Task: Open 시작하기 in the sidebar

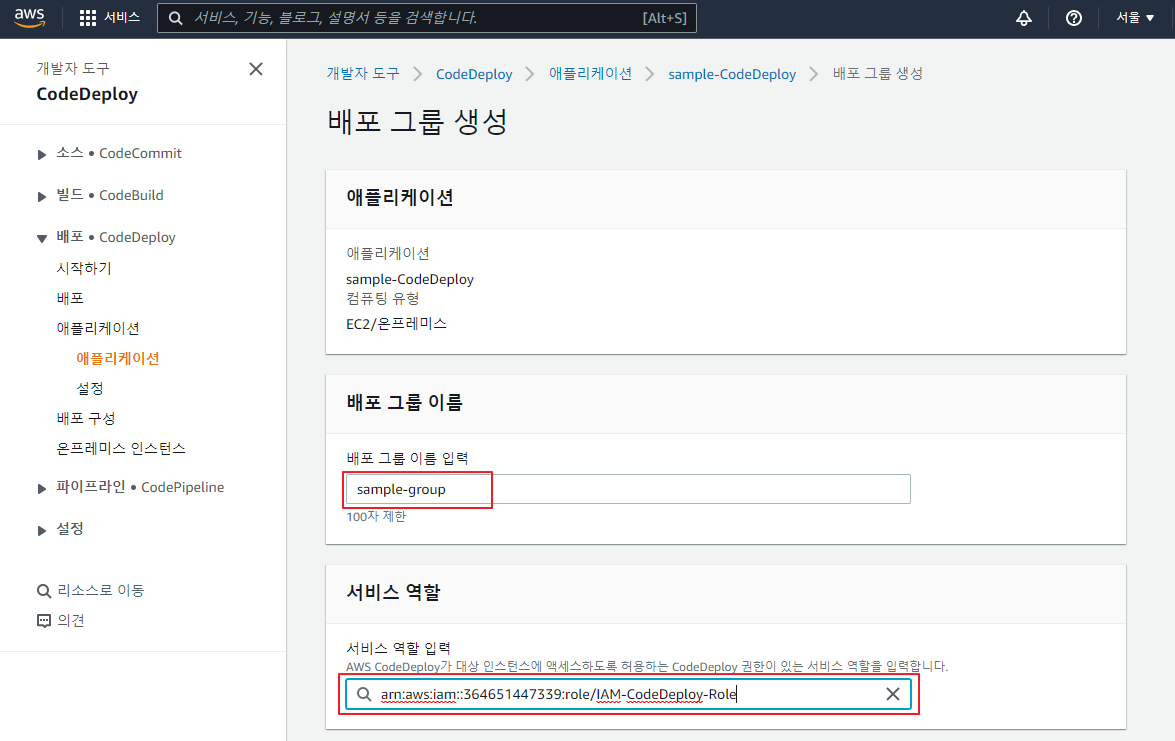Action: [x=84, y=268]
